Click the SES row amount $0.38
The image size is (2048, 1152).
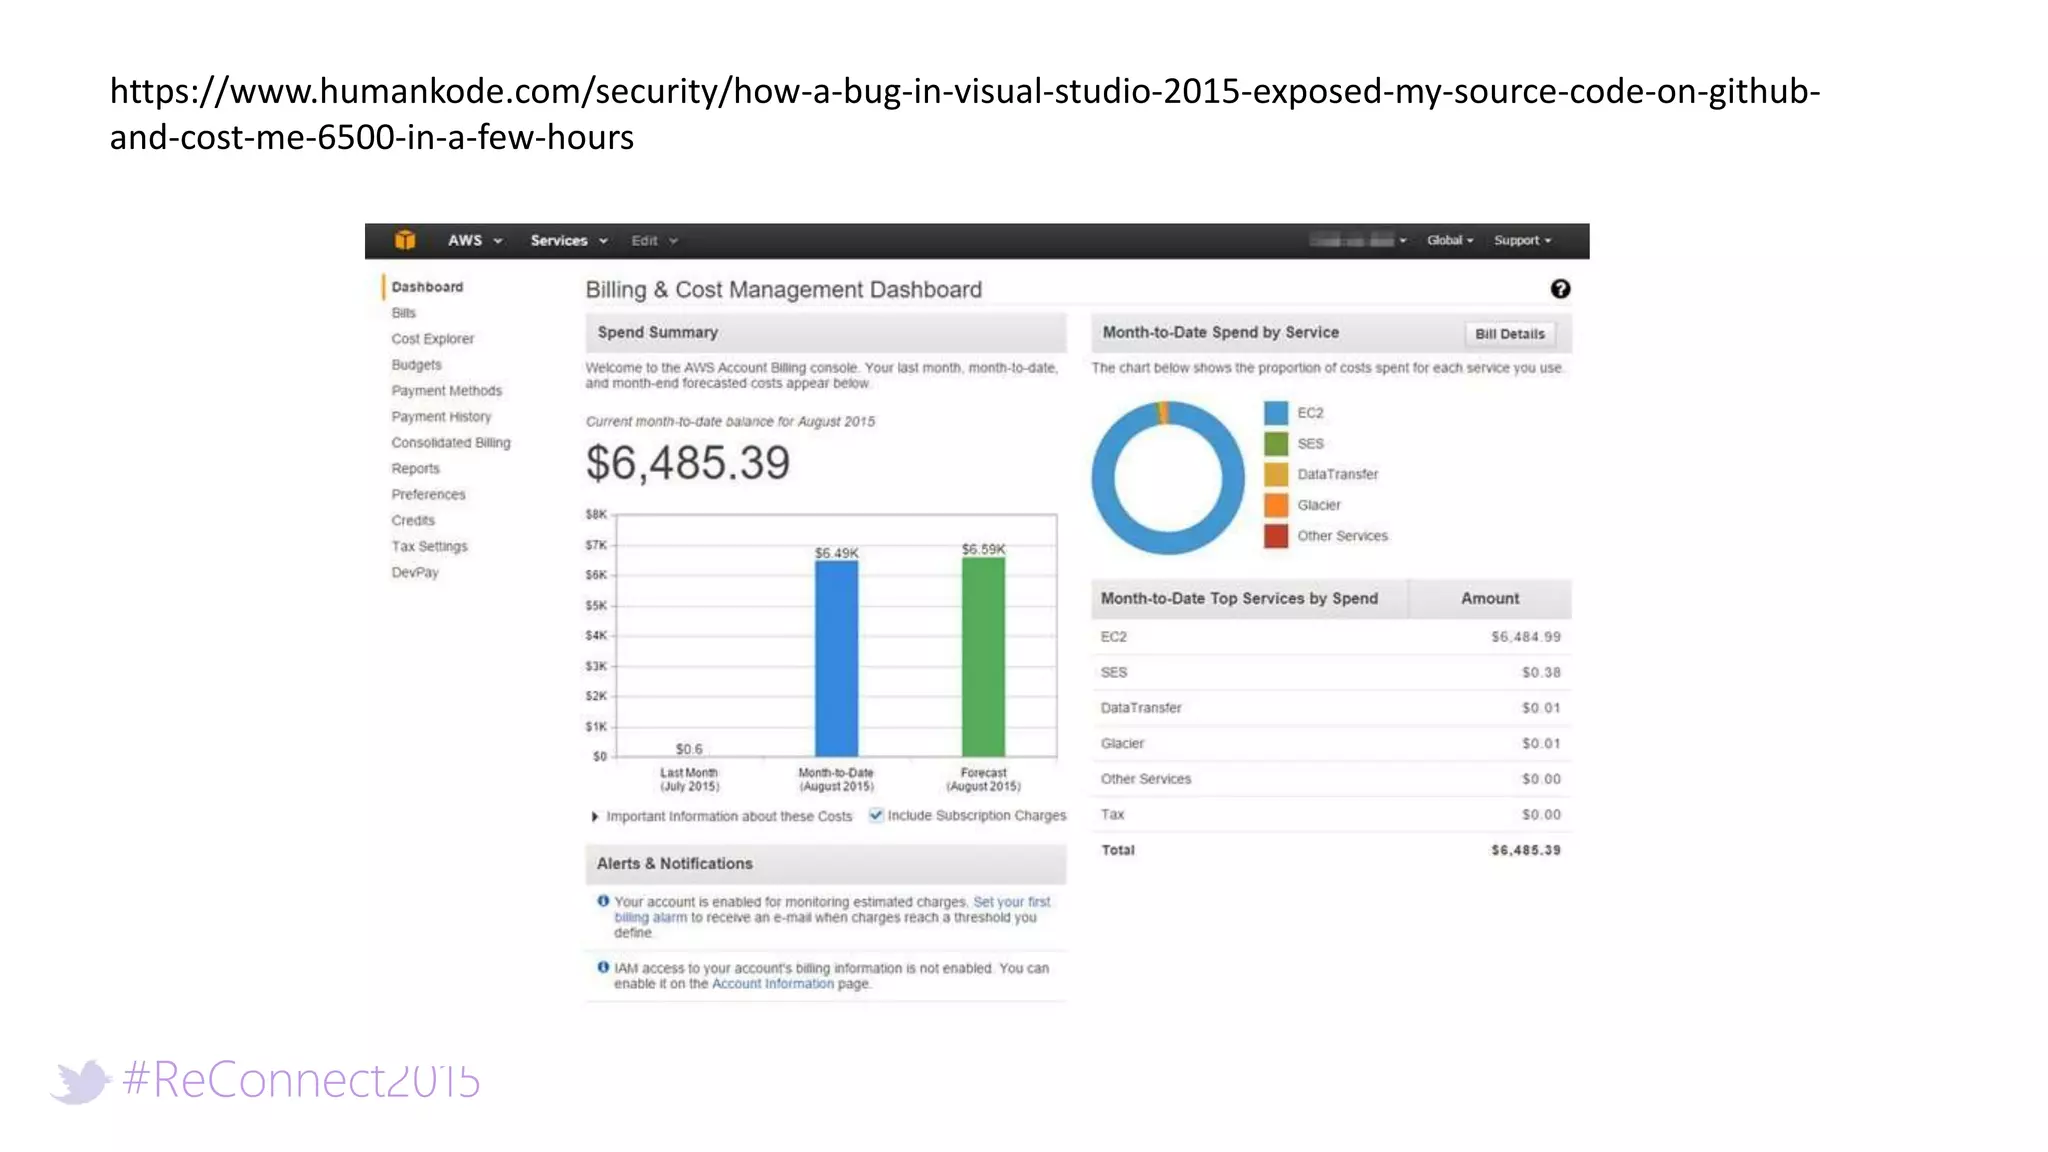pyautogui.click(x=1541, y=673)
